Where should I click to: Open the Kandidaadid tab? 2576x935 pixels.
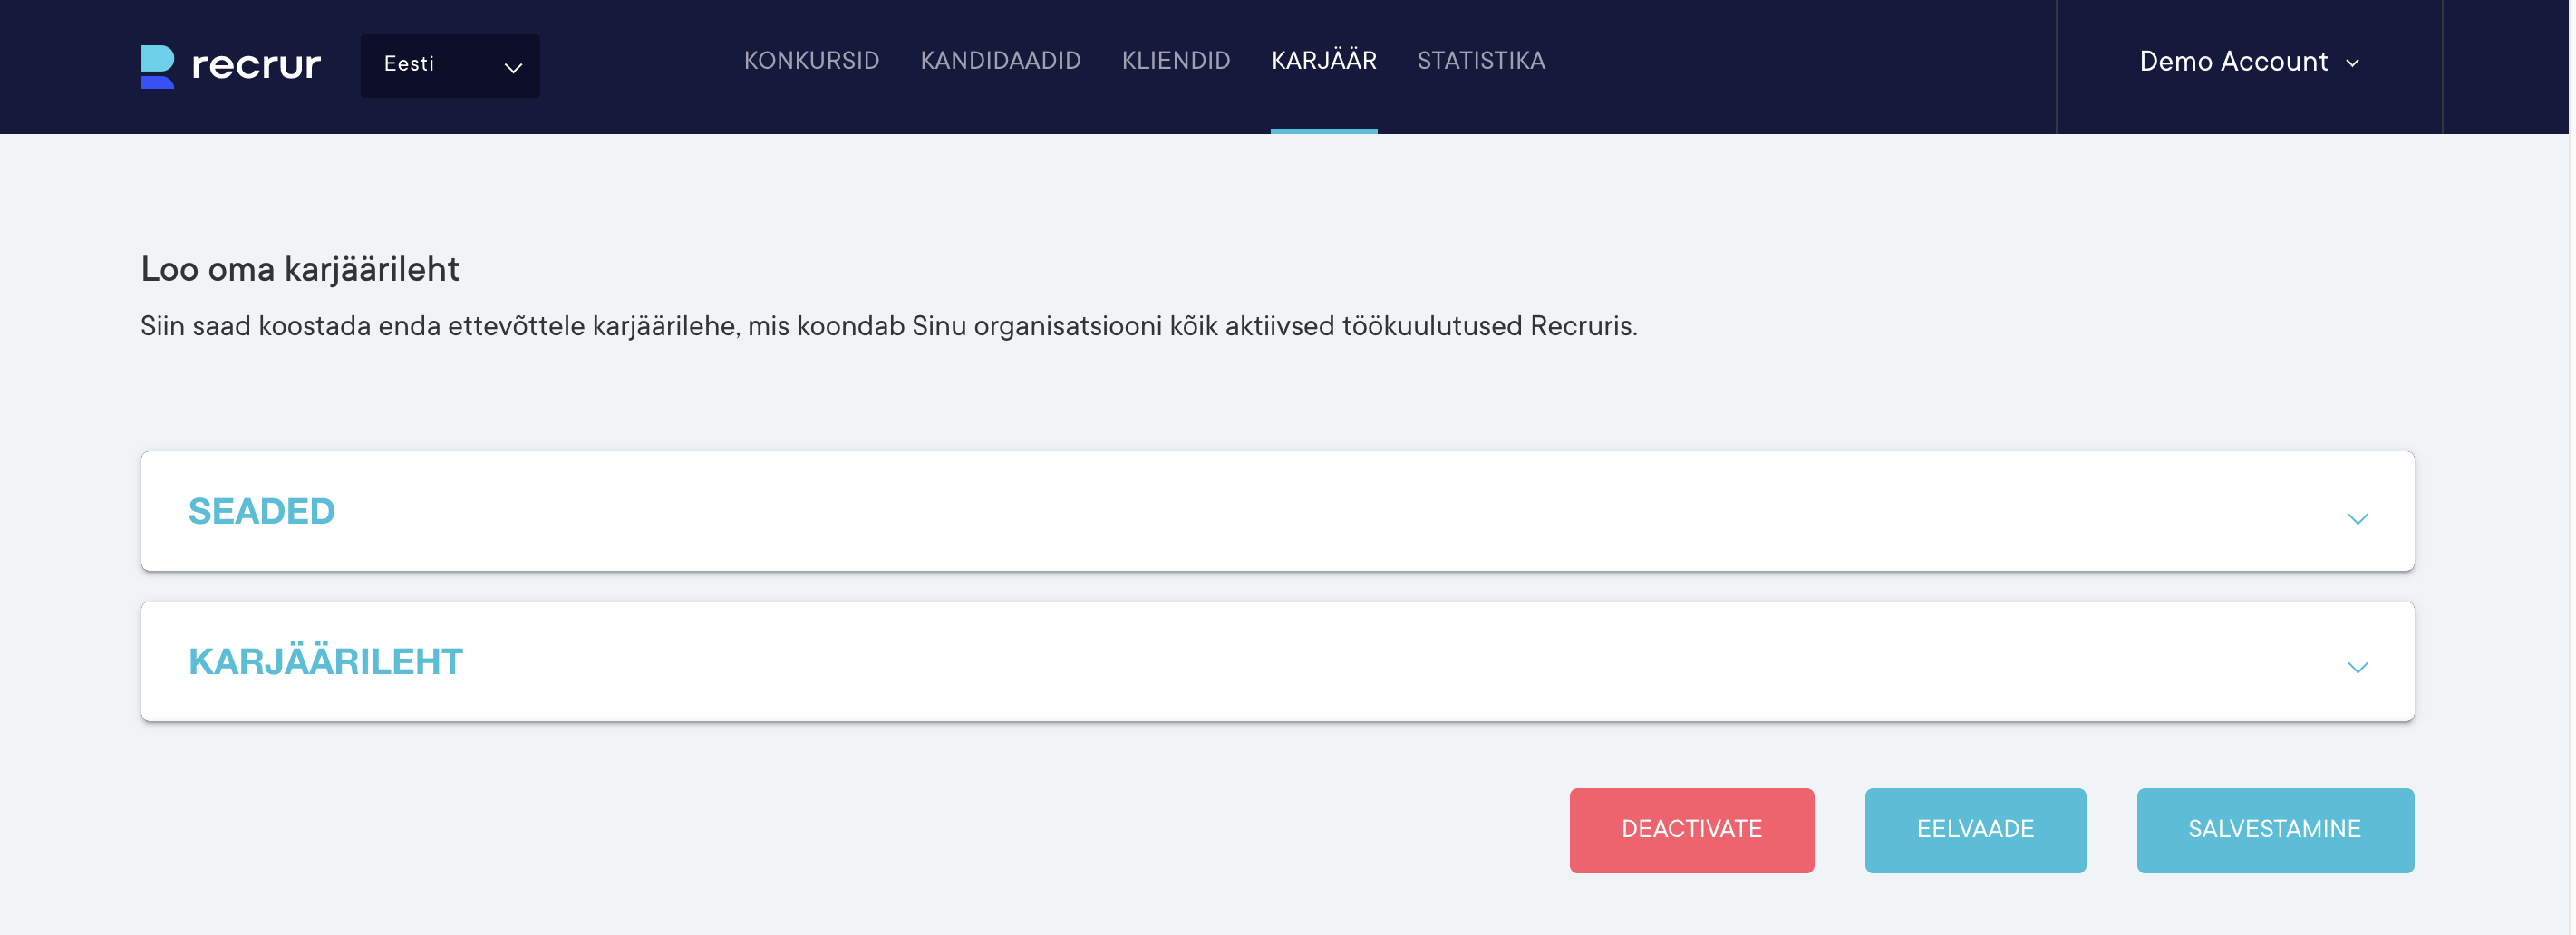[1000, 61]
